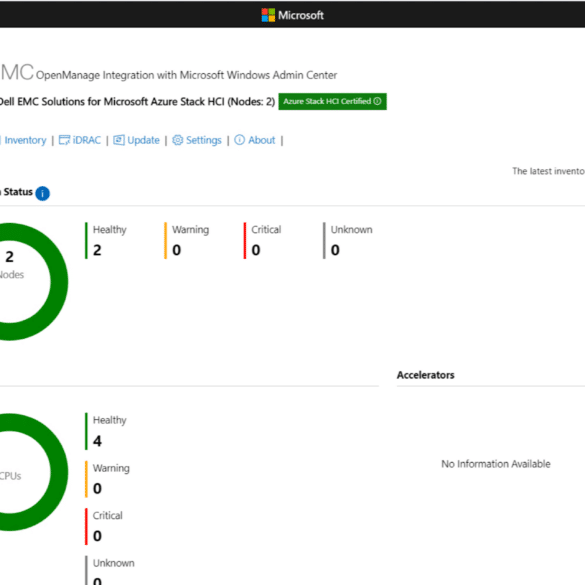Click the Azure Stack HCI Certified badge
This screenshot has height=585, width=585.
(332, 101)
